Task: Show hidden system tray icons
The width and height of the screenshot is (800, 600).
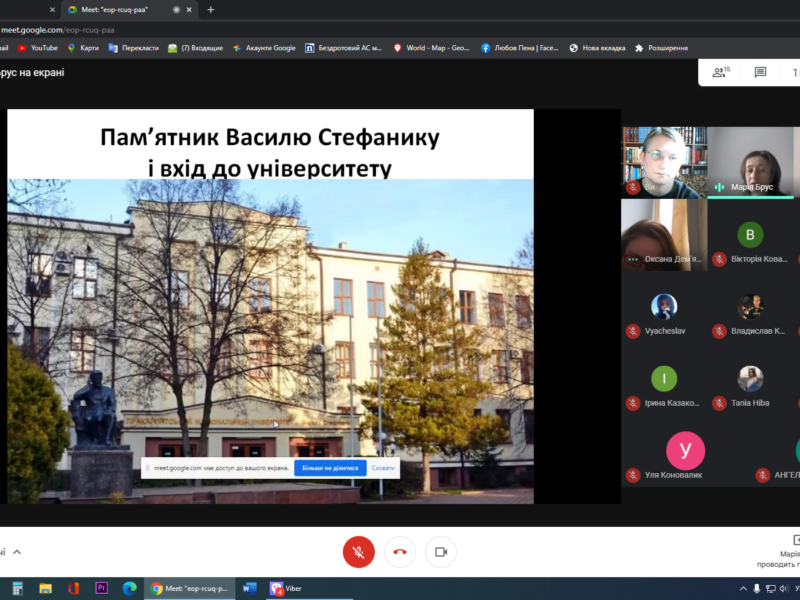Action: (x=743, y=588)
